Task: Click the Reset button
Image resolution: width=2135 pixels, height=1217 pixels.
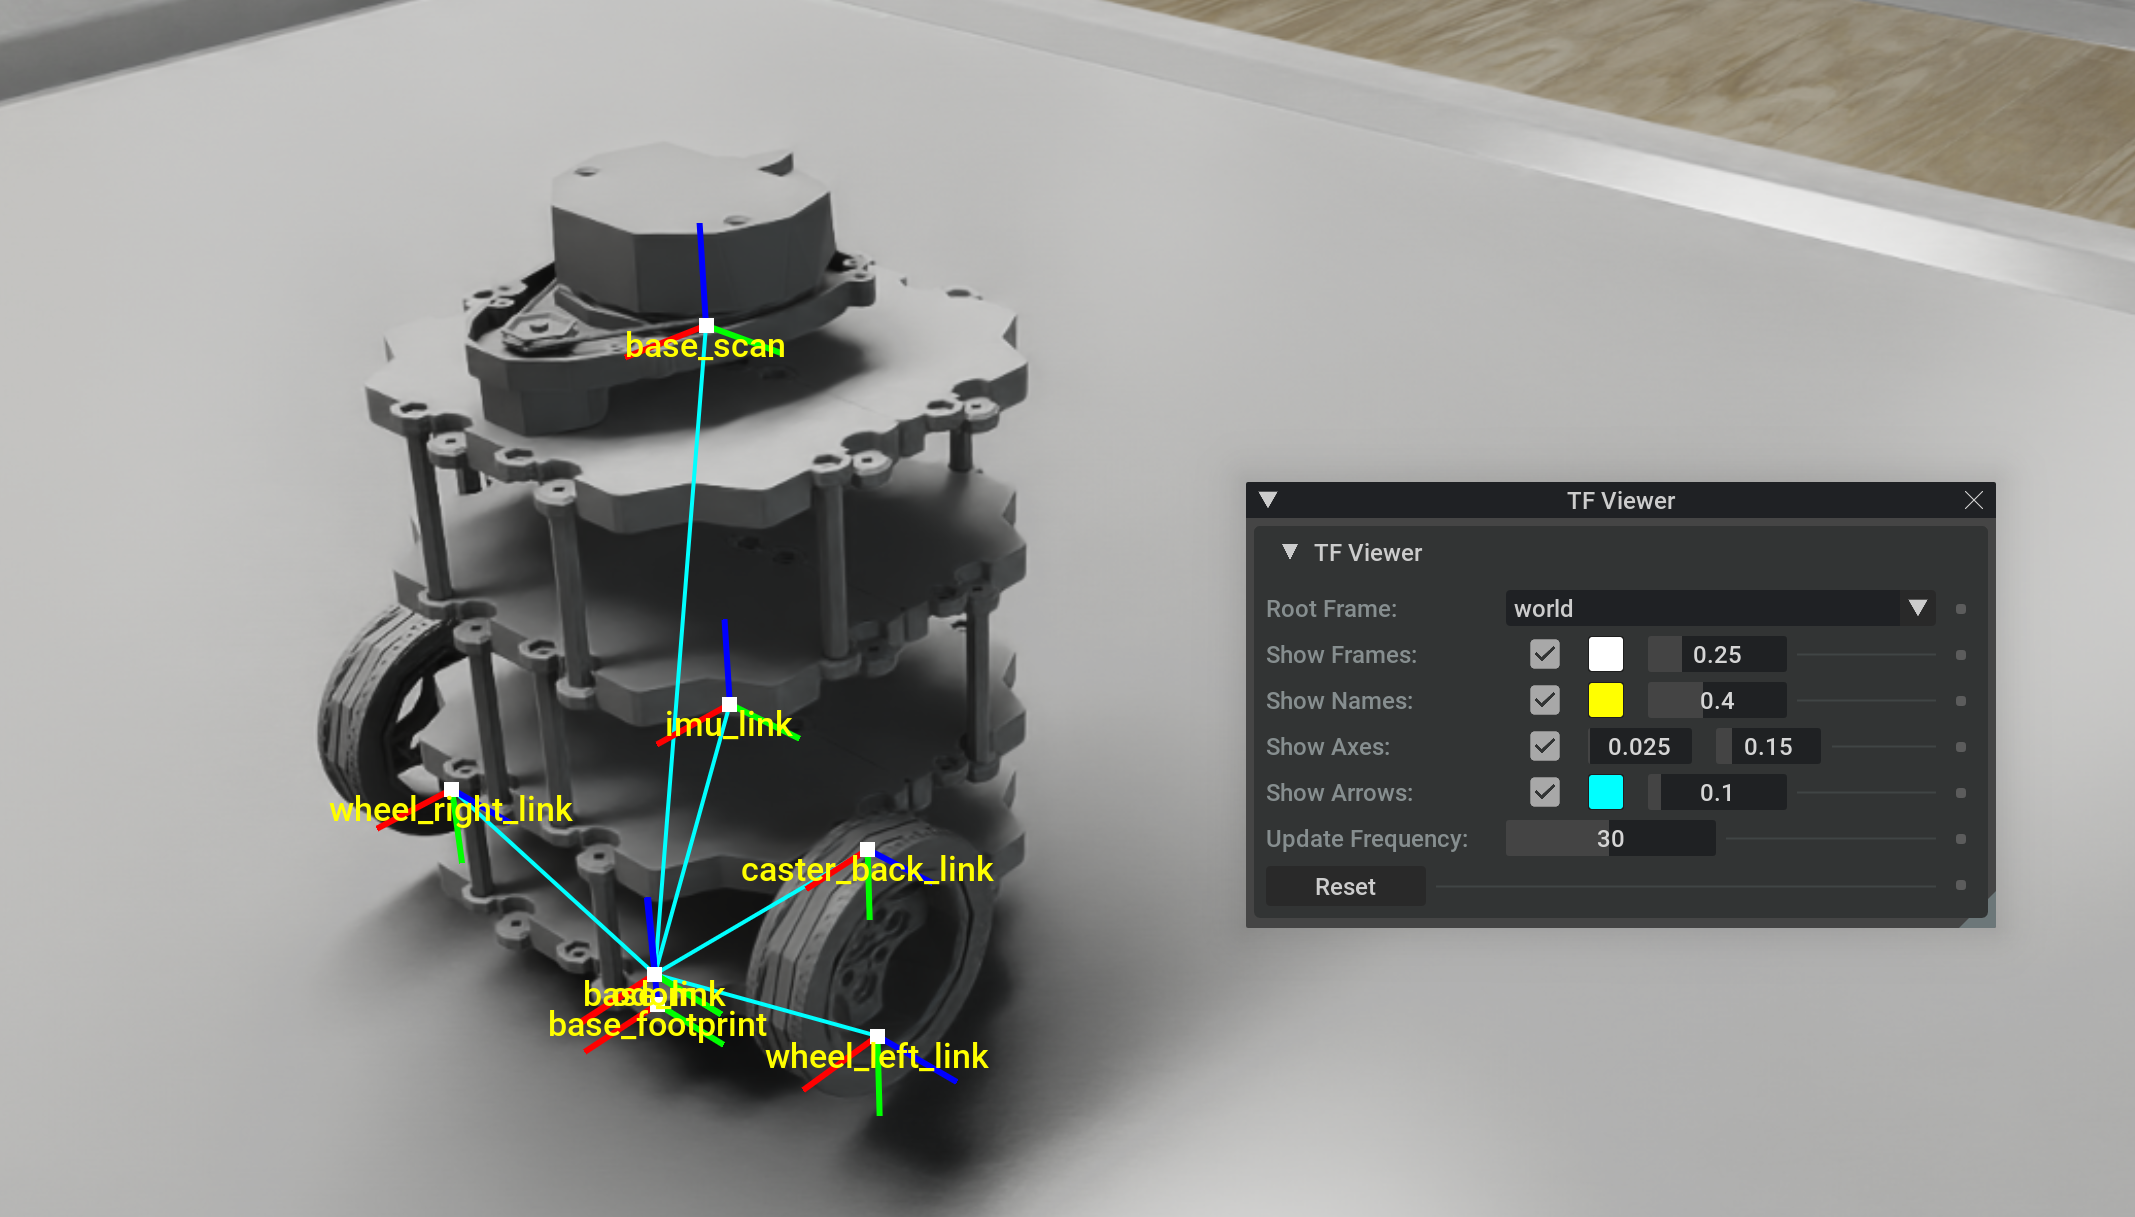Action: click(x=1345, y=887)
